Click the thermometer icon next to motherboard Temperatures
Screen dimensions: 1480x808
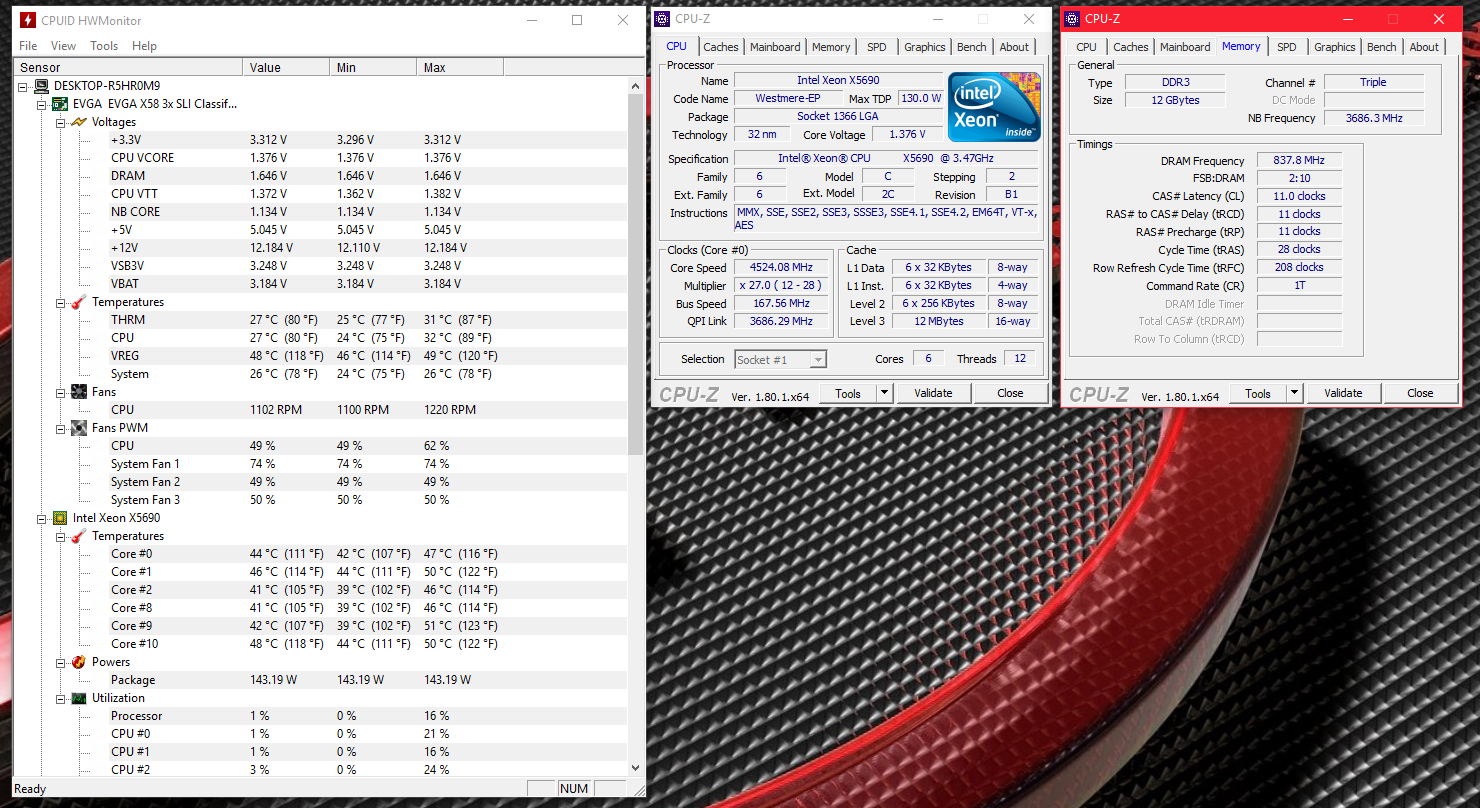pos(79,302)
